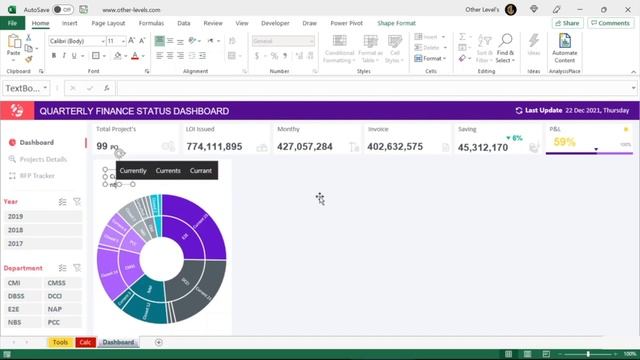Image resolution: width=640 pixels, height=360 pixels.
Task: Filter by CMI department slicer
Action: [23, 283]
